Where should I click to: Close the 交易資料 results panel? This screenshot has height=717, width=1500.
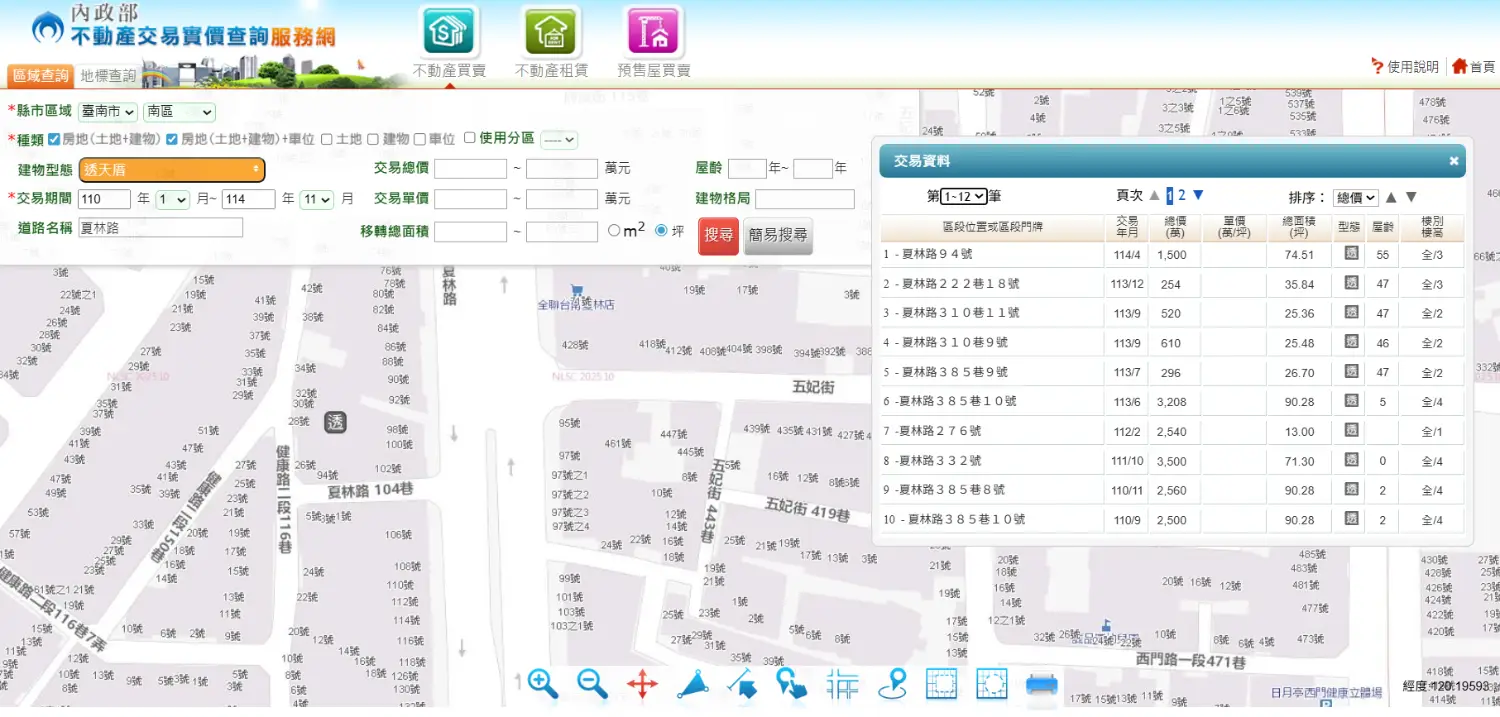(1454, 161)
